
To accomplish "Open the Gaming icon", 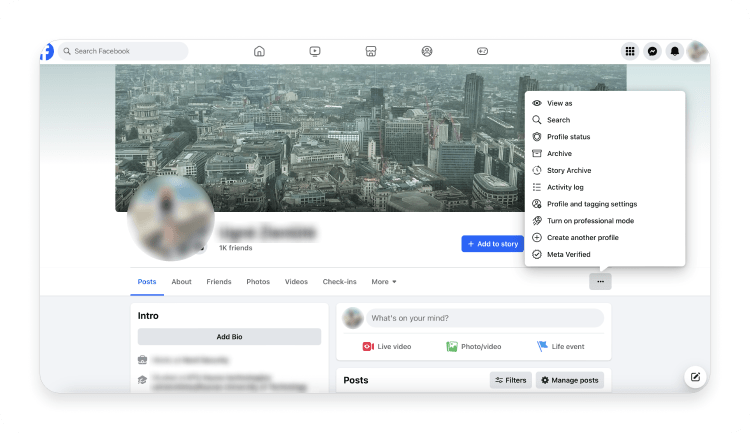I will click(x=482, y=51).
